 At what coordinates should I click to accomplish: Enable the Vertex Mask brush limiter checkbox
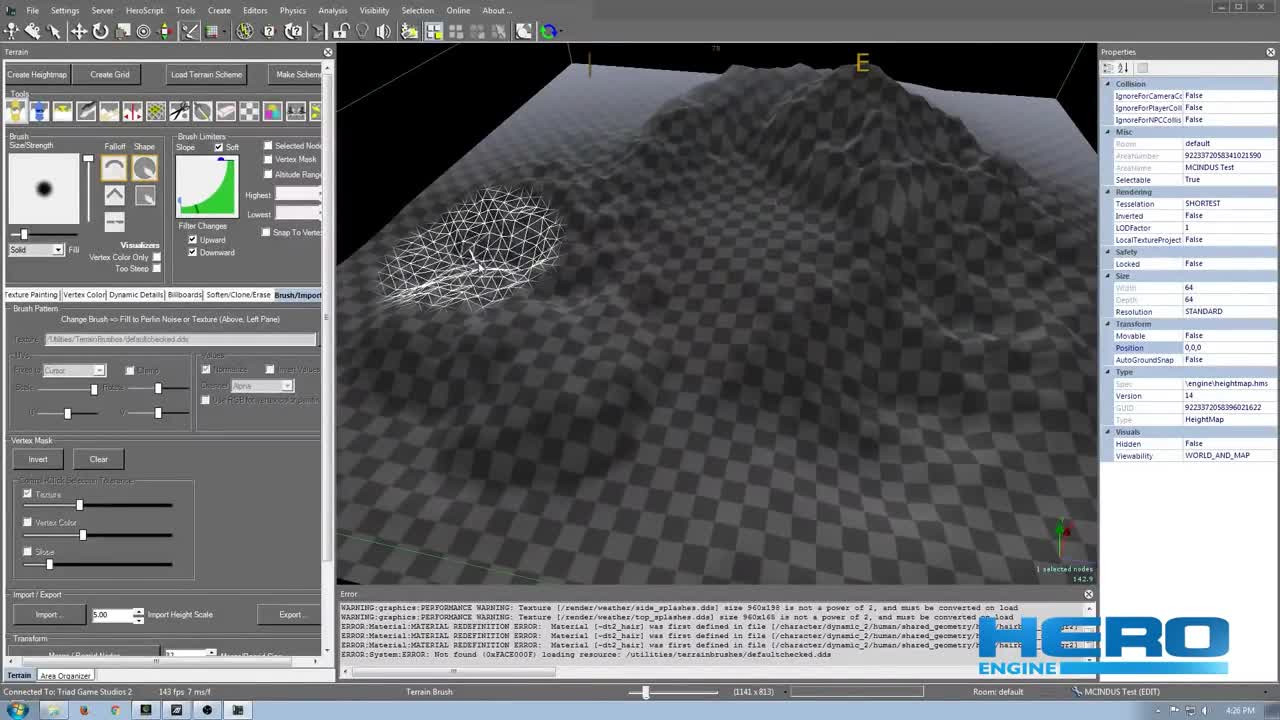pyautogui.click(x=268, y=159)
